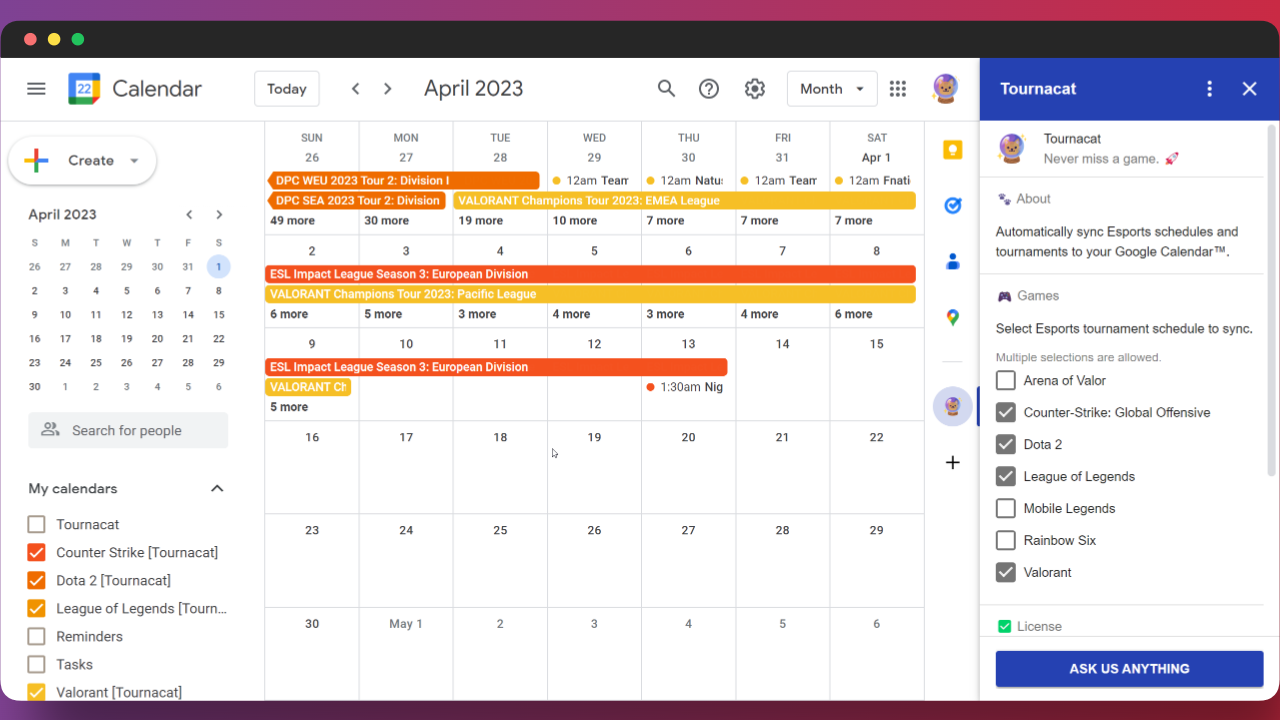Open the Month view dropdown
Viewport: 1280px width, 720px height.
pyautogui.click(x=832, y=89)
